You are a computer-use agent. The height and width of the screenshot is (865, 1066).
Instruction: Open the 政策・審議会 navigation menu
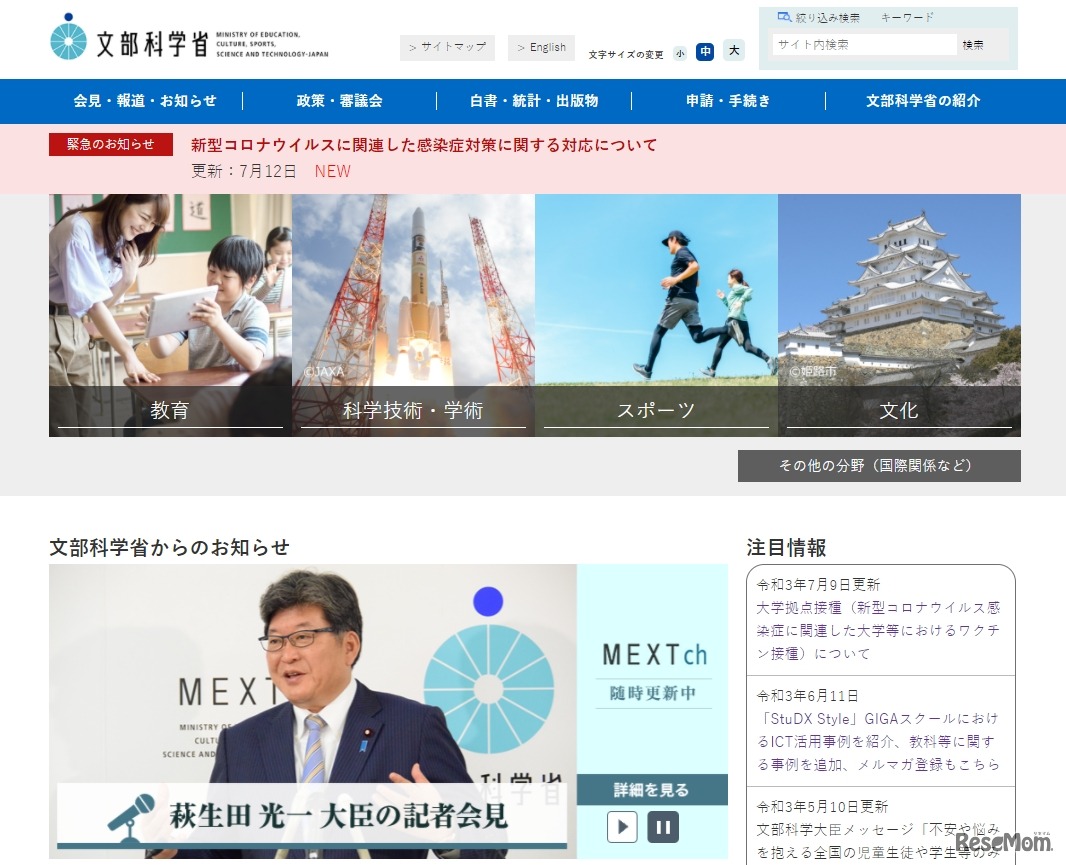340,100
